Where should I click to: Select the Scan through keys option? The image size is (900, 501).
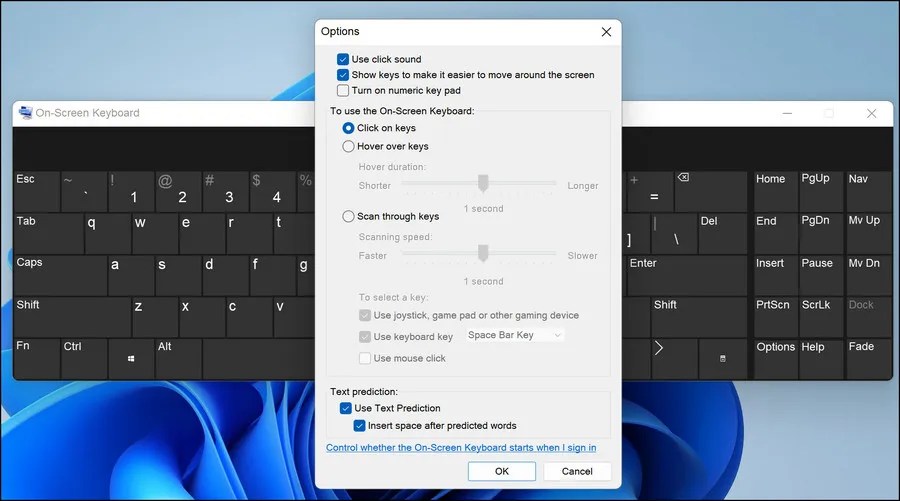point(348,216)
